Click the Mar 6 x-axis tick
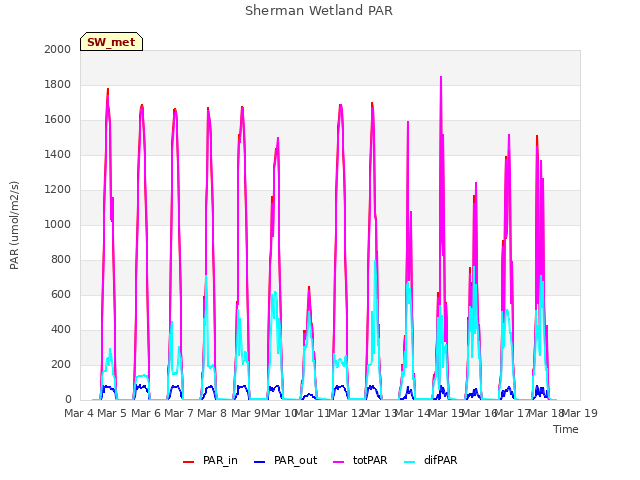The width and height of the screenshot is (640, 480). [146, 413]
